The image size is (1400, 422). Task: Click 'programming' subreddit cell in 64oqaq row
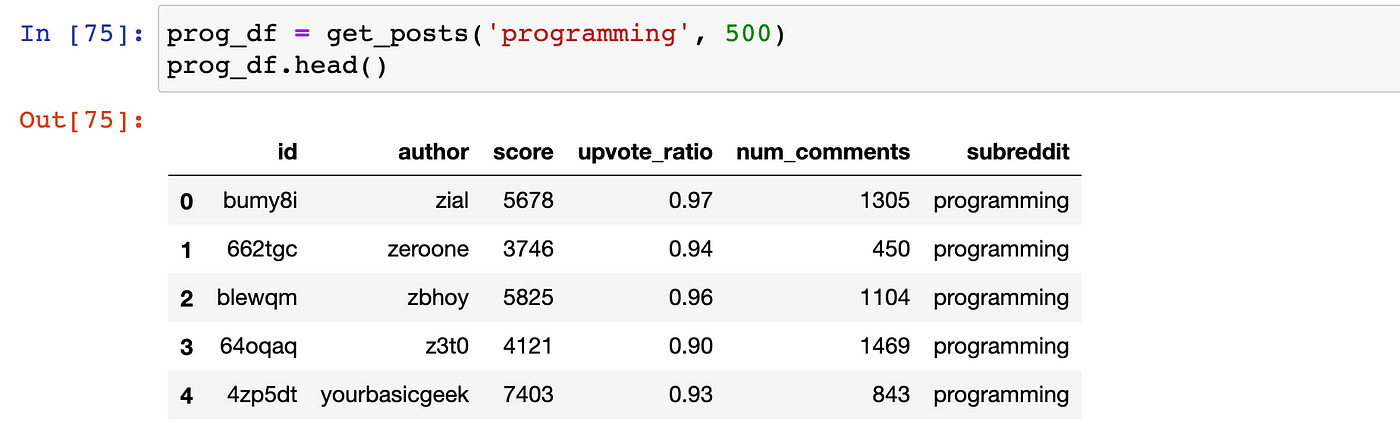click(x=1001, y=348)
